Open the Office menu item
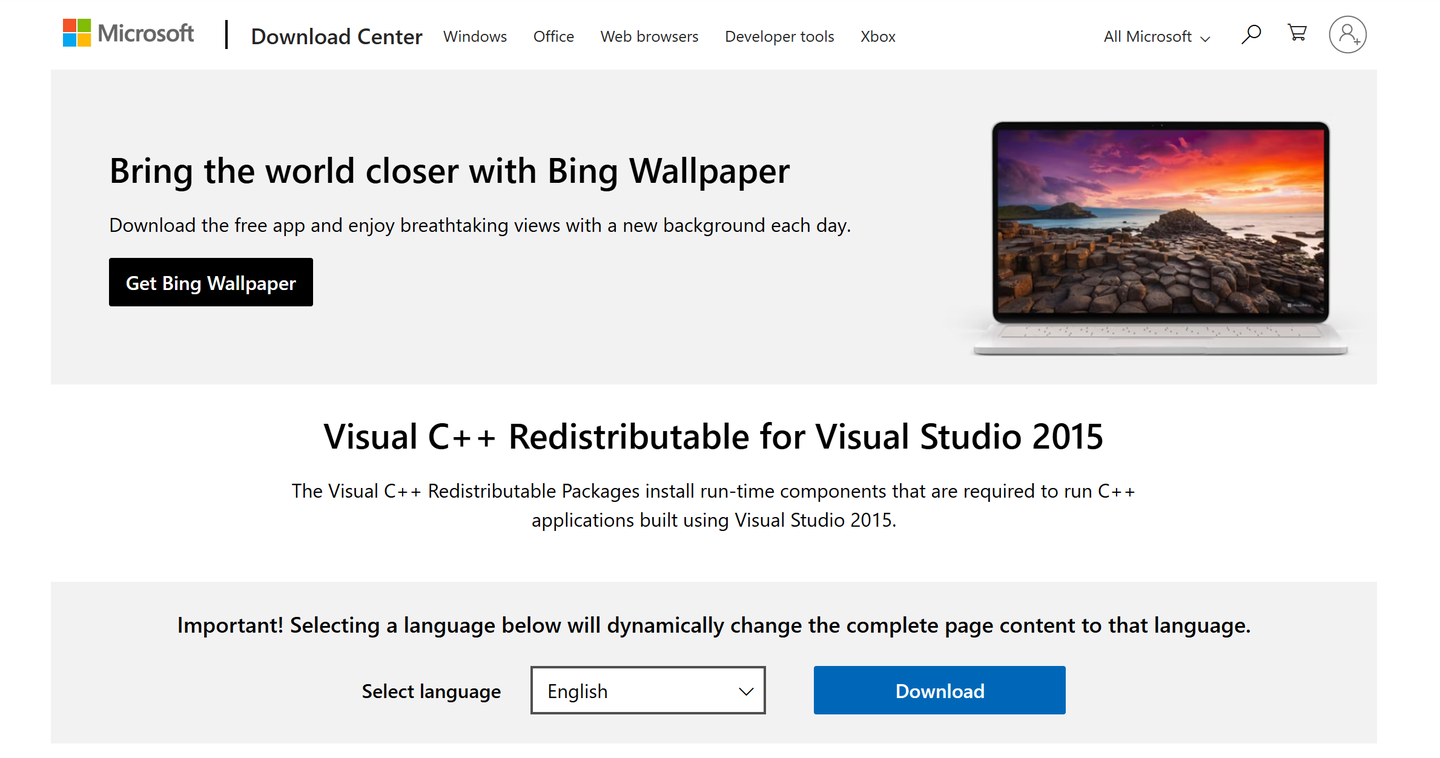The width and height of the screenshot is (1440, 758). point(554,36)
